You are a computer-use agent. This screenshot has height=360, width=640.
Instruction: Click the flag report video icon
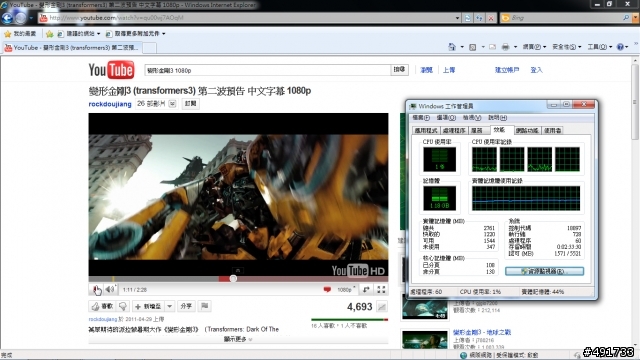[205, 306]
